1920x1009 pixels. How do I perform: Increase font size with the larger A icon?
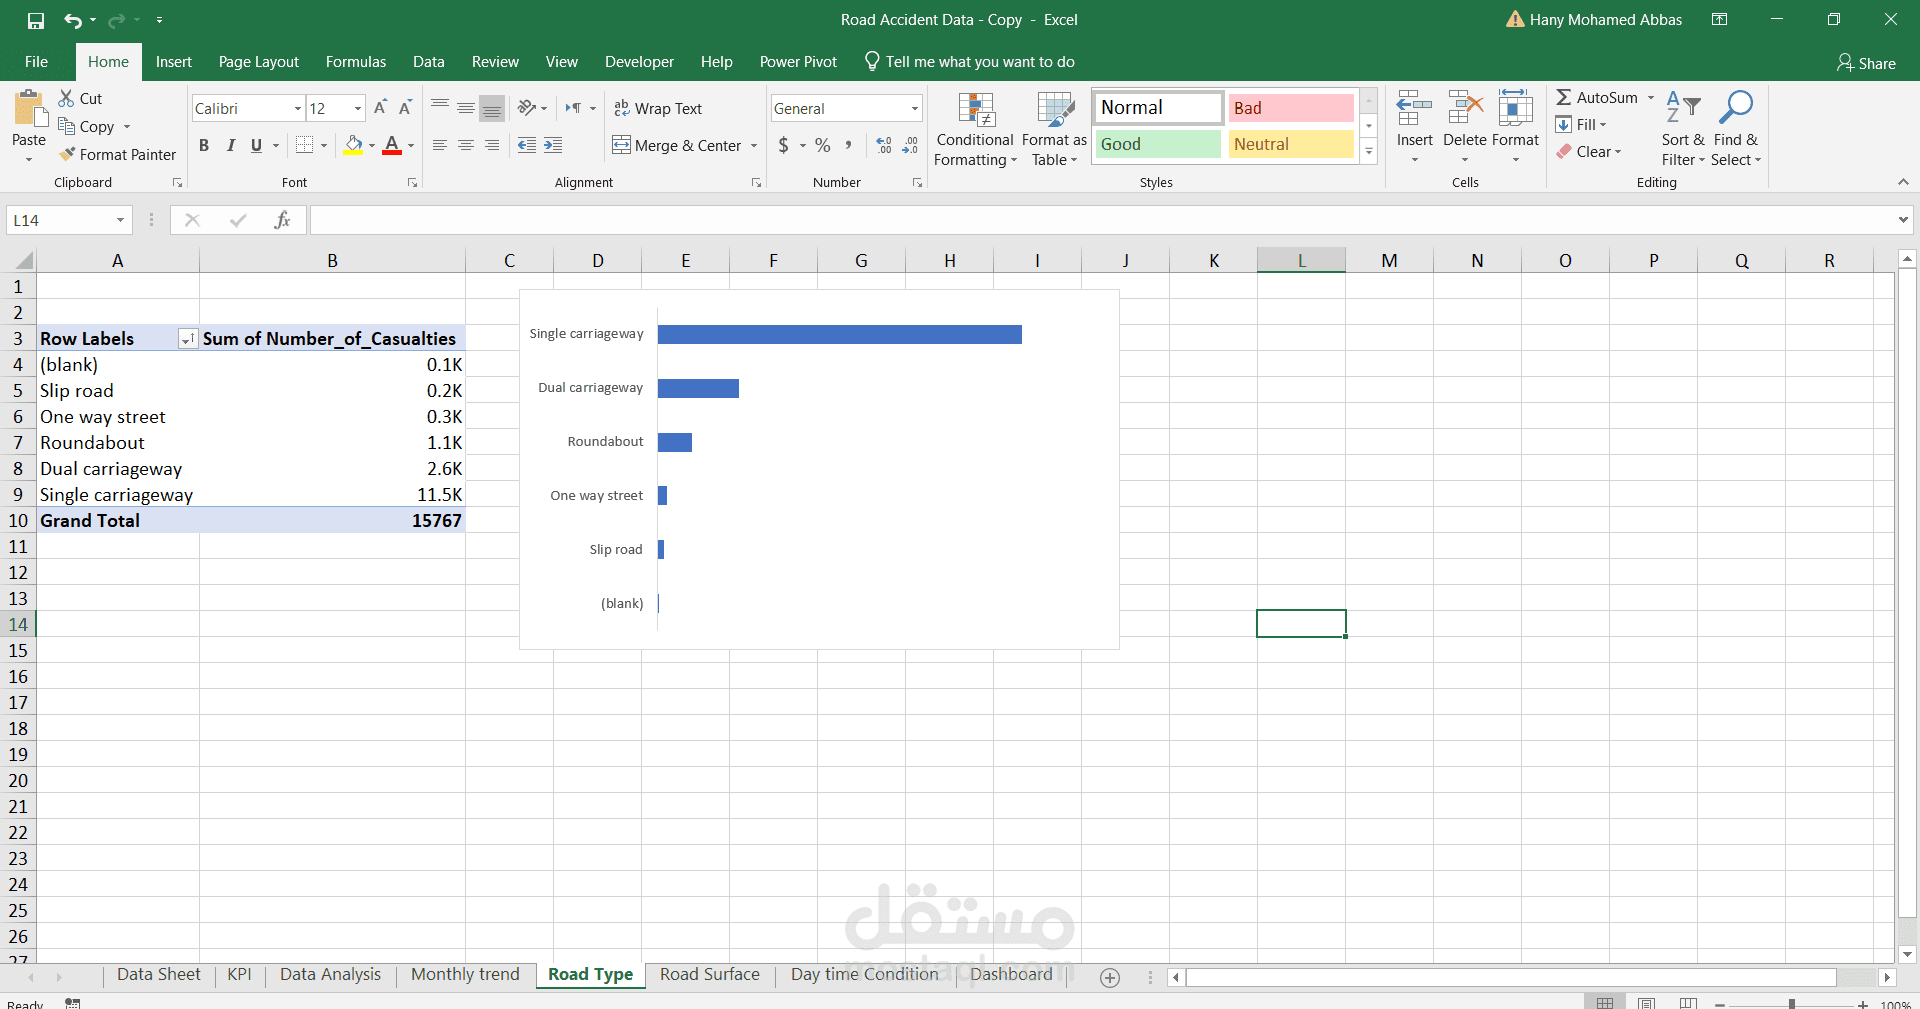pos(380,108)
